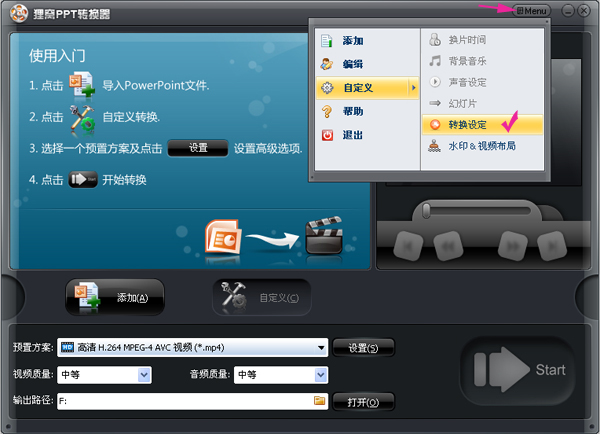Click the 自定义(C) button
The image size is (600, 434).
point(262,297)
